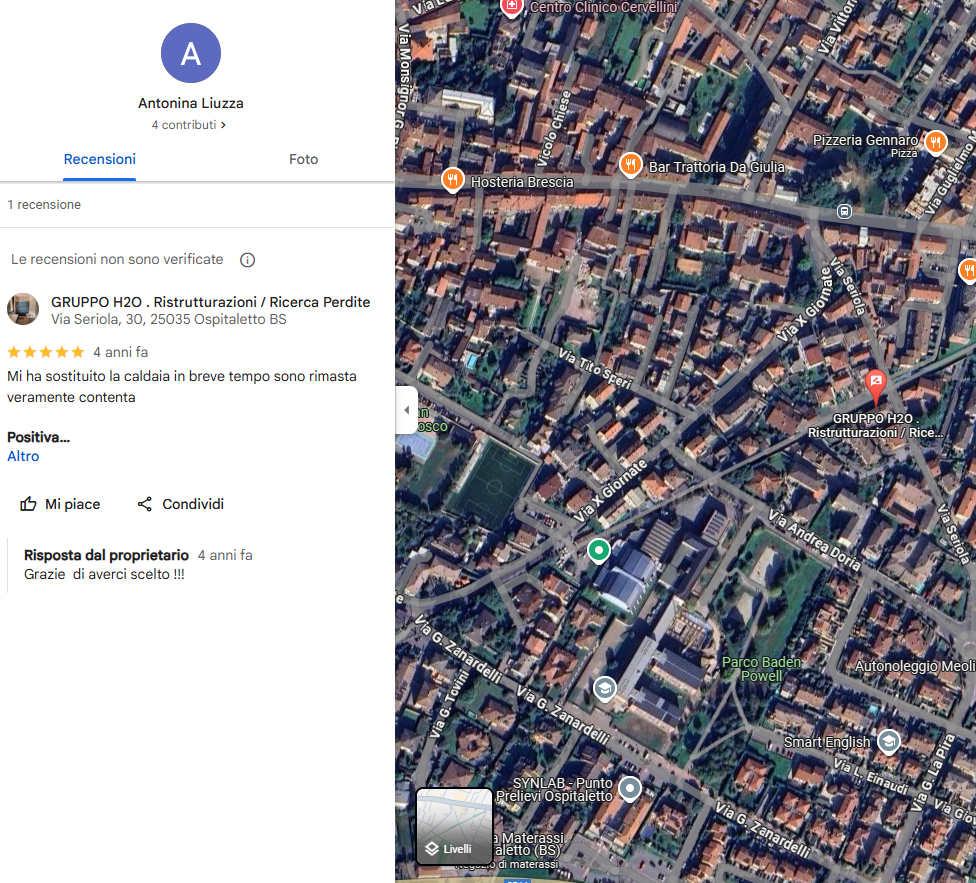Click 'Le recensioni non sono verificate' text
The width and height of the screenshot is (976, 883).
pyautogui.click(x=117, y=259)
